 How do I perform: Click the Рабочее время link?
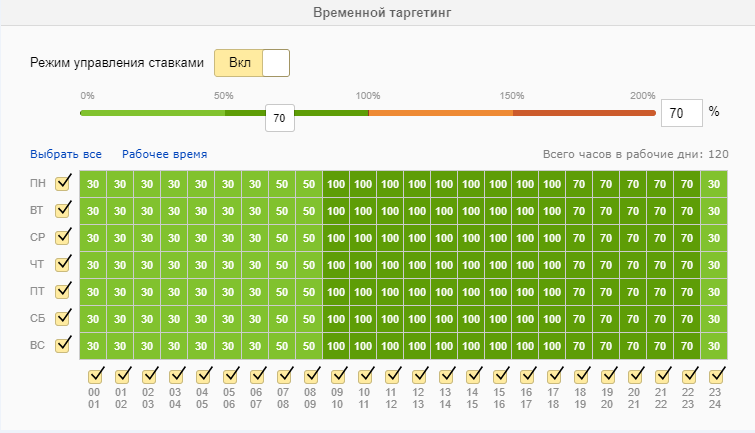point(165,154)
